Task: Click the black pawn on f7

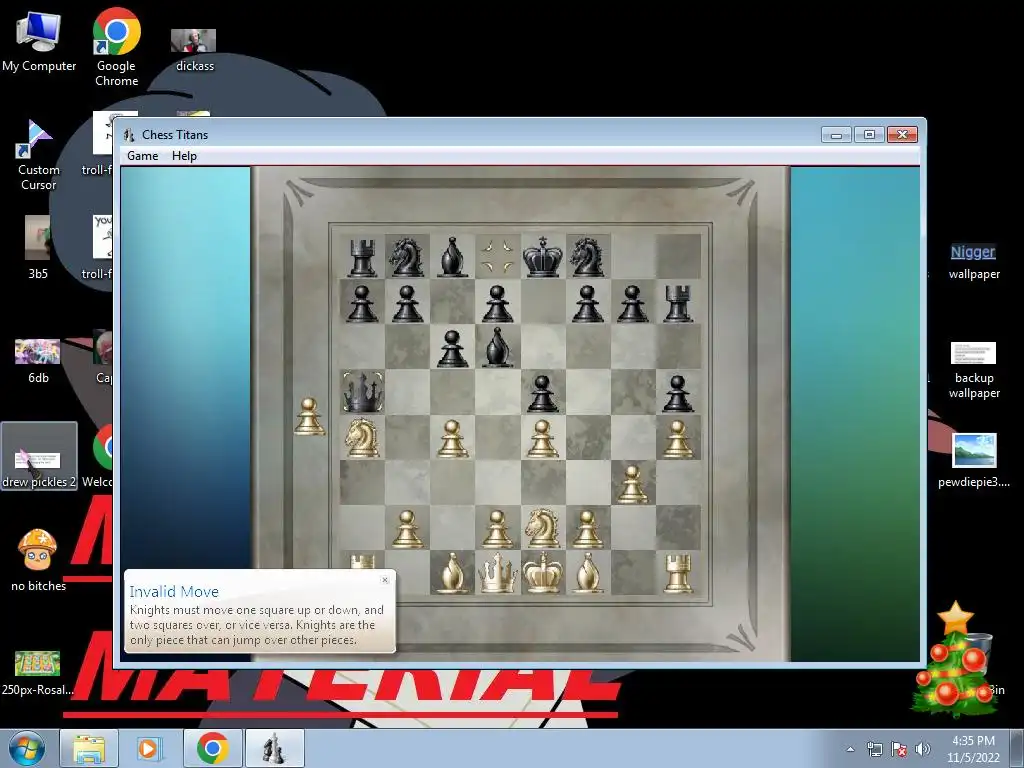Action: point(588,303)
